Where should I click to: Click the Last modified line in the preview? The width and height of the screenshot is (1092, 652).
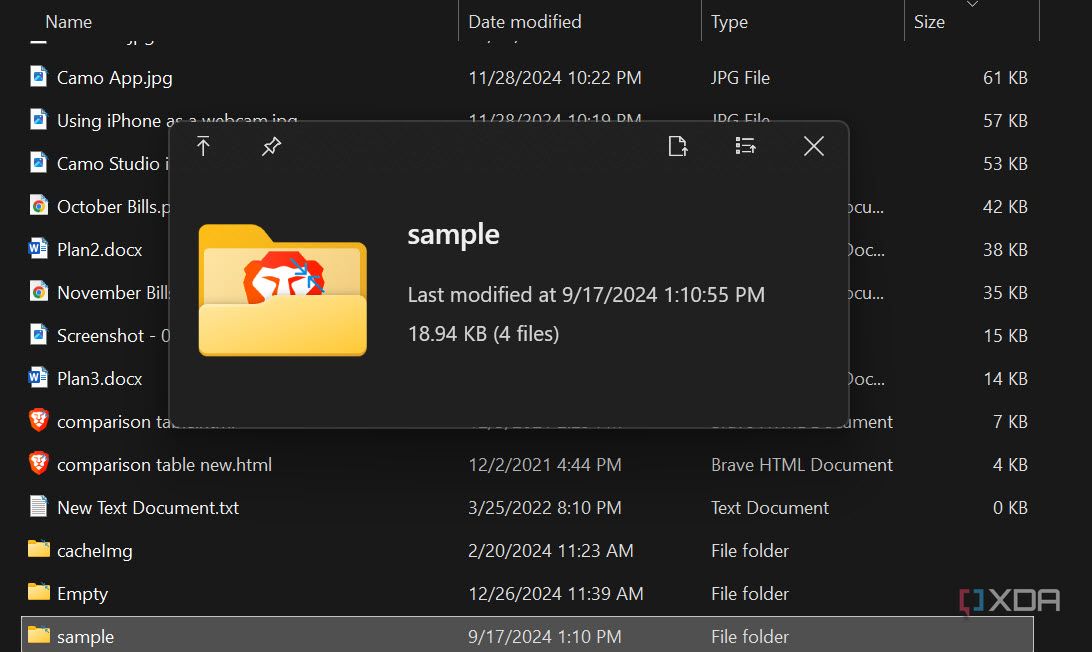pyautogui.click(x=586, y=295)
